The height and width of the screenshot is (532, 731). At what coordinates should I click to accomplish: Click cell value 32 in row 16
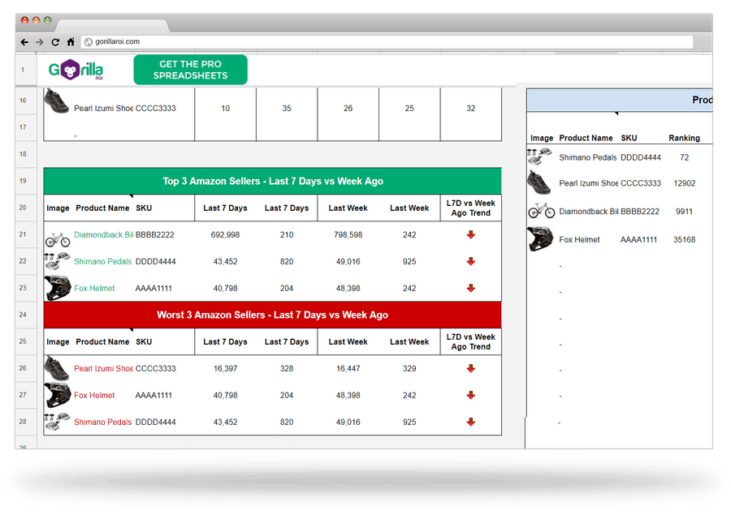471,108
